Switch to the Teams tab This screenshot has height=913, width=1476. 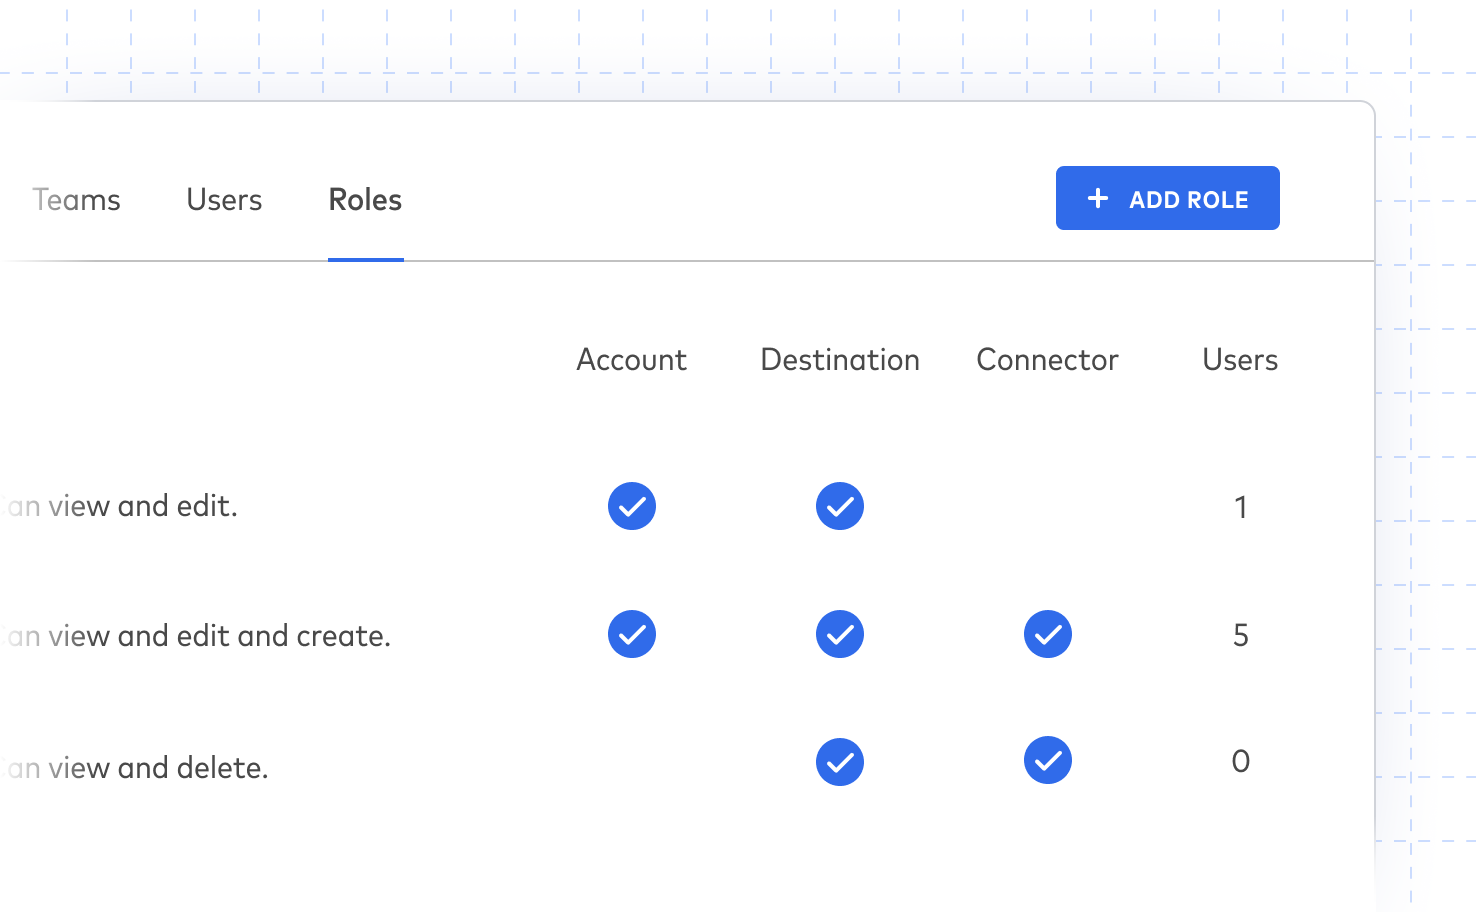click(76, 200)
